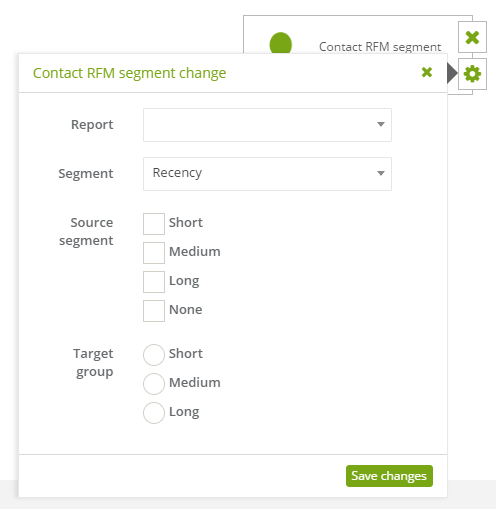
Task: Select Short target group radio button
Action: tap(154, 355)
